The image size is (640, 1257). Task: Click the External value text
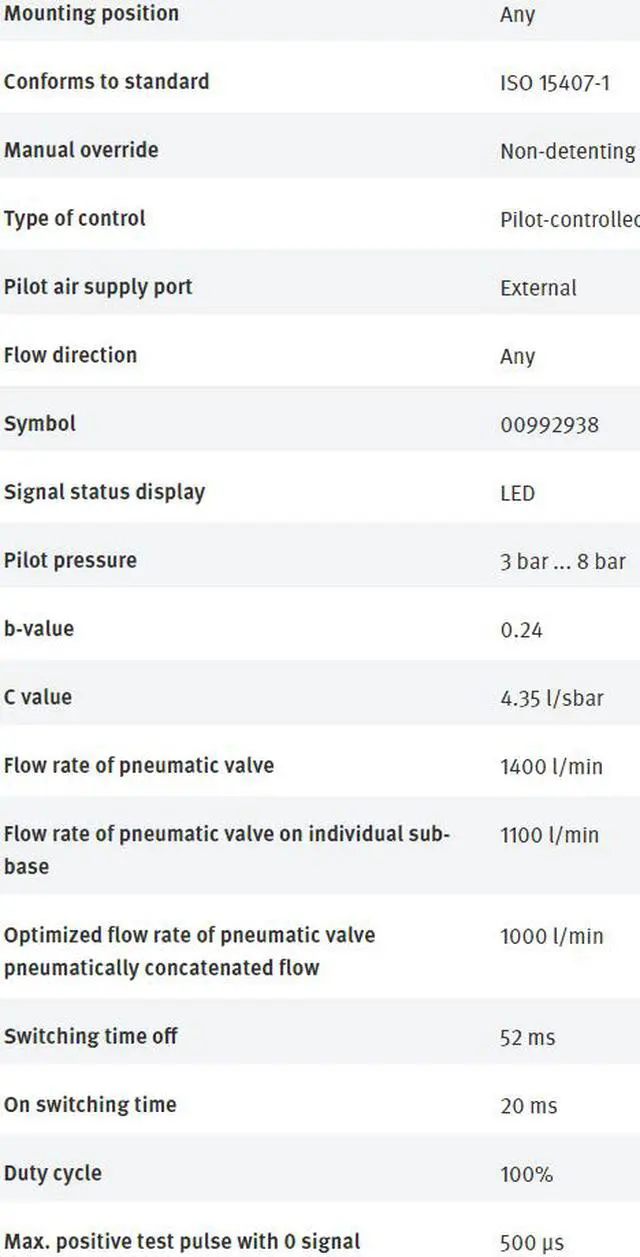[538, 288]
